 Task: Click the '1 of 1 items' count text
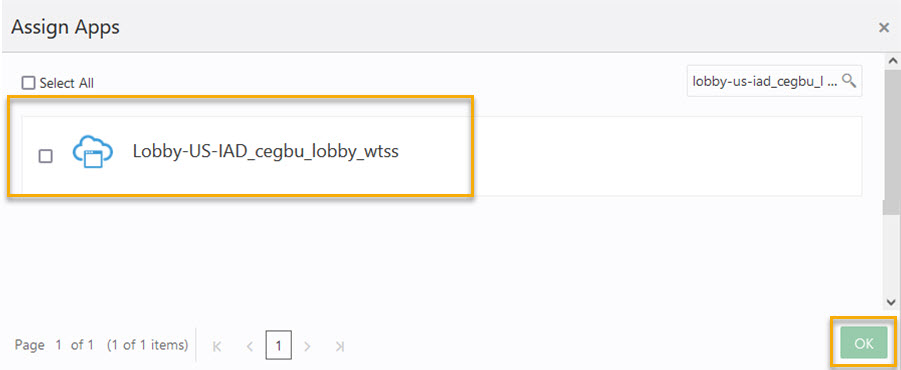148,345
